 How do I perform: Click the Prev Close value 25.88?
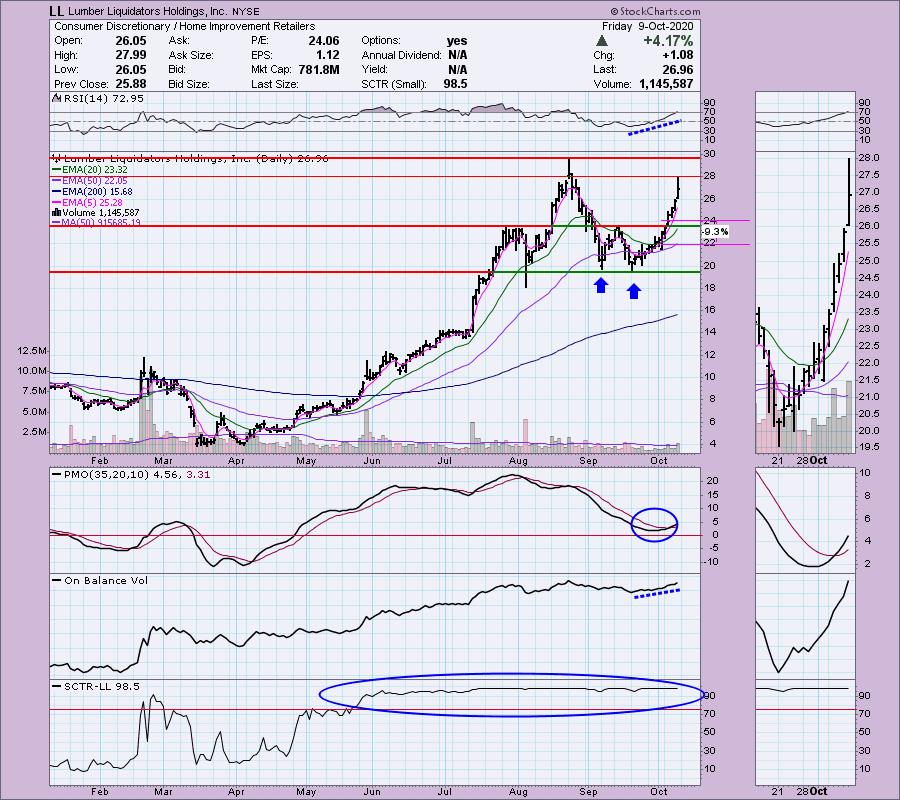coord(131,84)
